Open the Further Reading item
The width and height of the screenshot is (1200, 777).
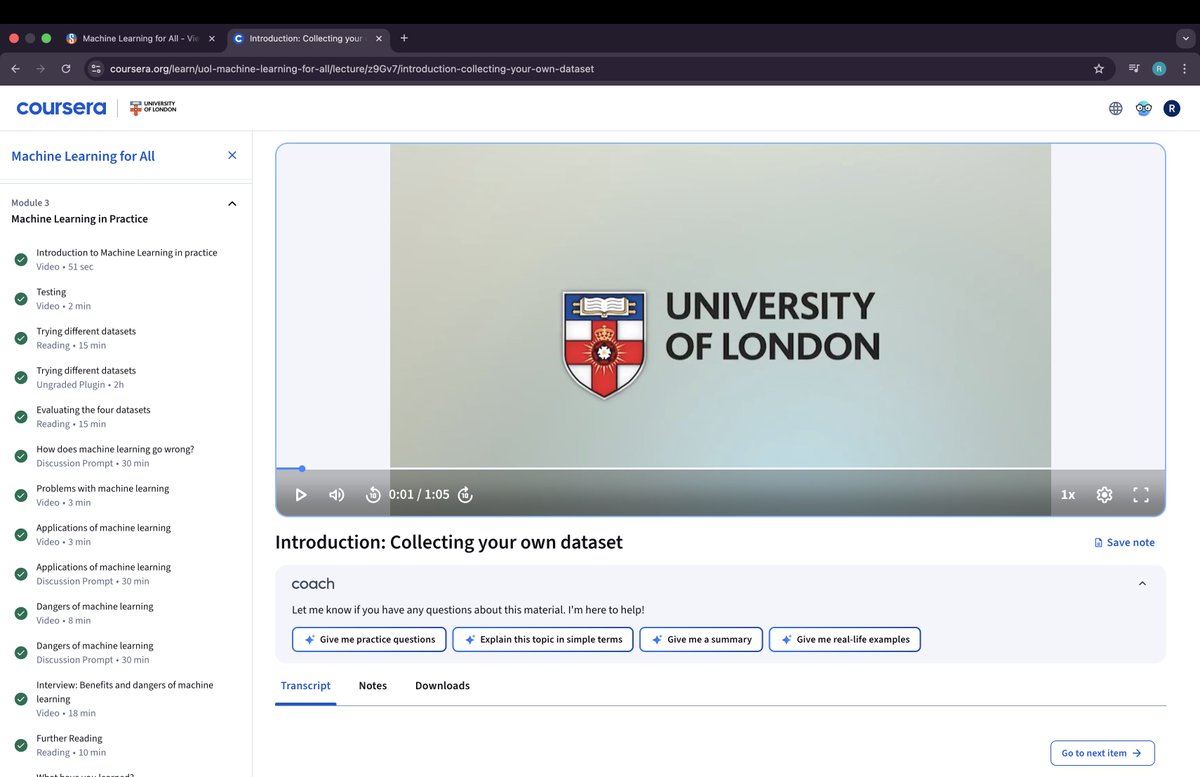(x=126, y=745)
